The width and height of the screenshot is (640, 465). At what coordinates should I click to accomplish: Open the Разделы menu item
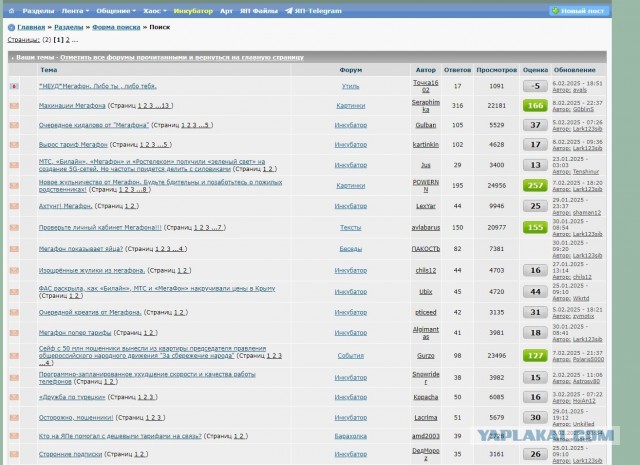[38, 11]
